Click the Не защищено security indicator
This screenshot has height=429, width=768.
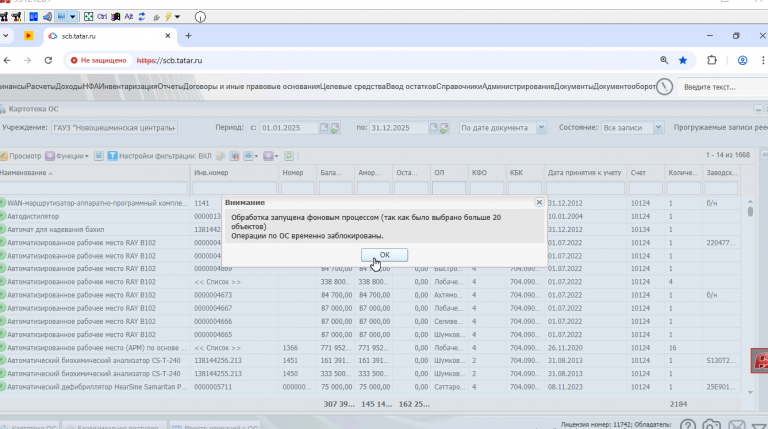tap(98, 60)
